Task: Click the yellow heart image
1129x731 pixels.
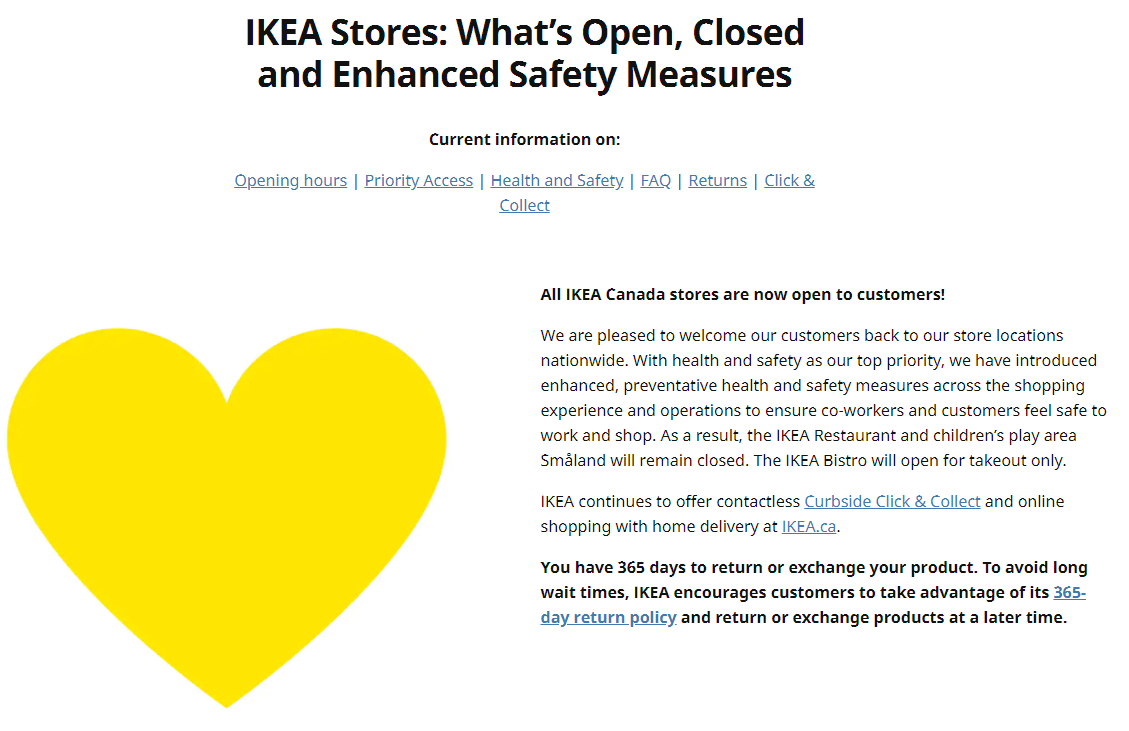Action: (226, 516)
